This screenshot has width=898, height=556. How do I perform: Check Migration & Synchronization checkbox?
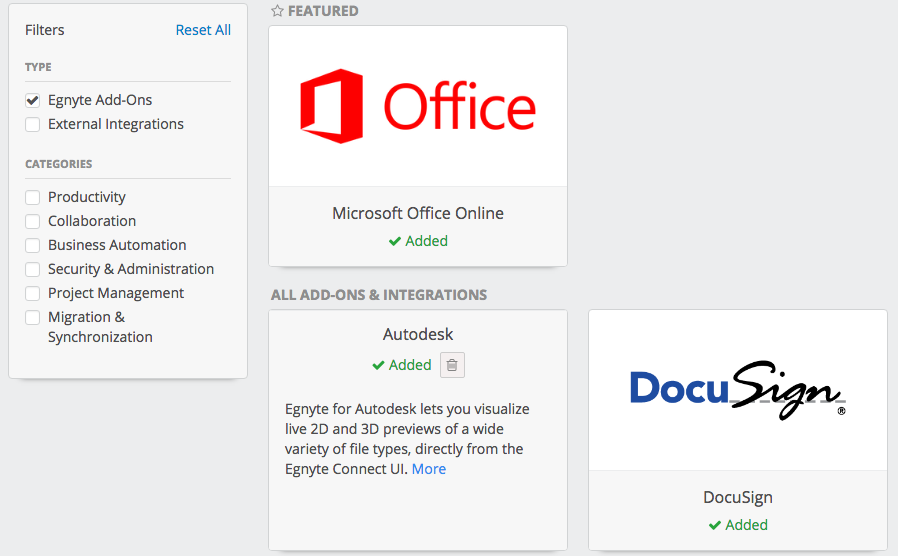click(33, 317)
